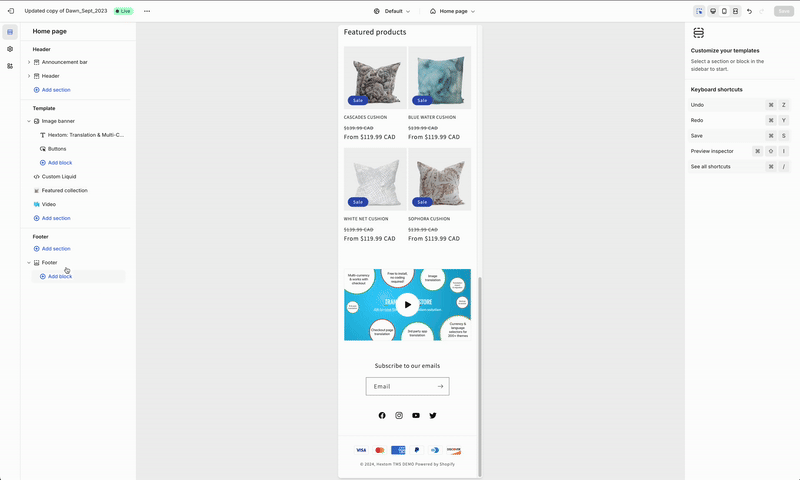Image resolution: width=800 pixels, height=480 pixels.
Task: Select the Announcement bar section
Action: pos(64,62)
